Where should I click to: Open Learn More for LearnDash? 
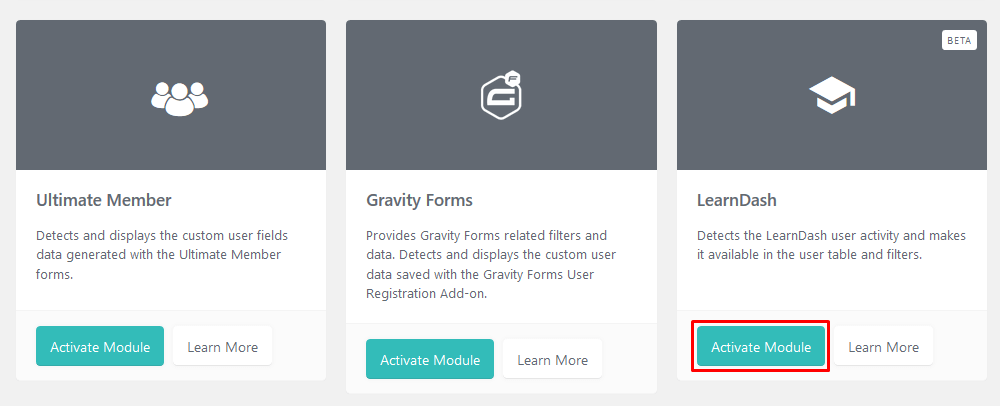(883, 347)
